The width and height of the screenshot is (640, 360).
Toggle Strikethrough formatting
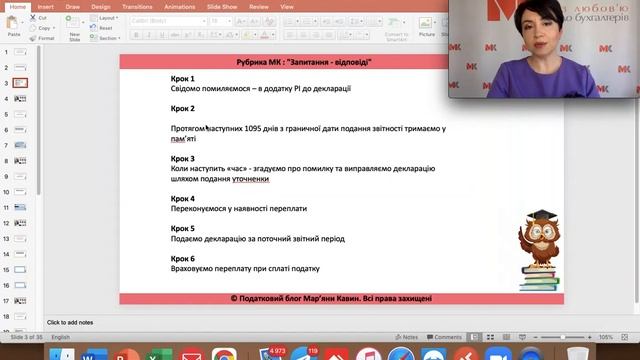click(x=175, y=36)
